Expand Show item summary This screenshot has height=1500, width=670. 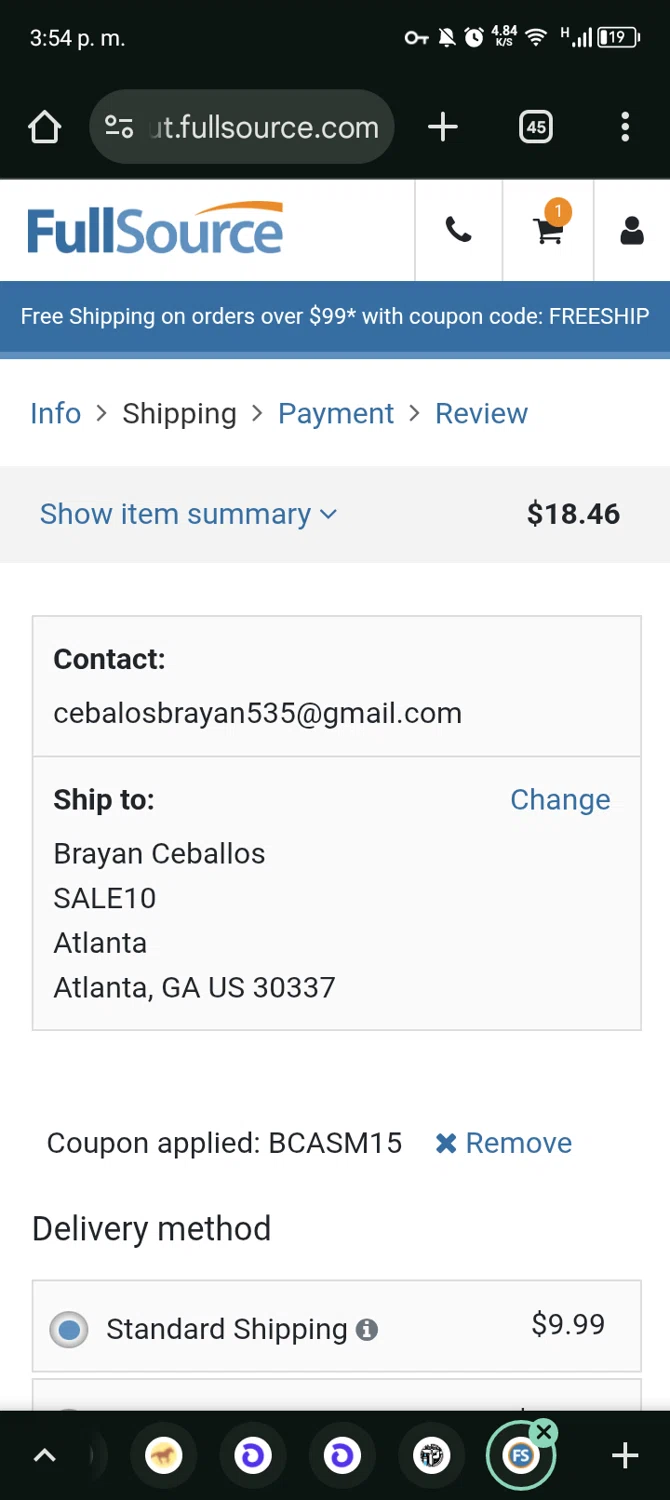188,514
